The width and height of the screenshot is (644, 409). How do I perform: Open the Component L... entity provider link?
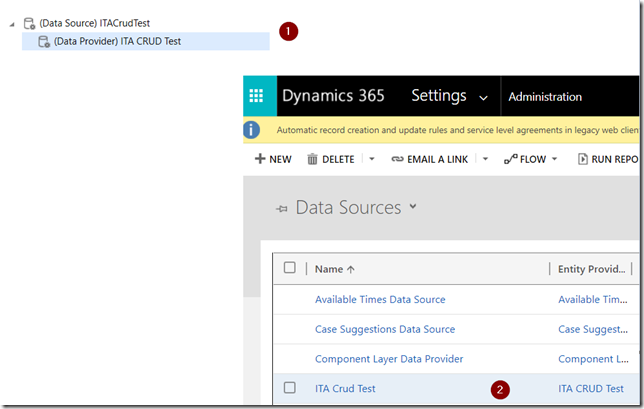click(x=593, y=359)
